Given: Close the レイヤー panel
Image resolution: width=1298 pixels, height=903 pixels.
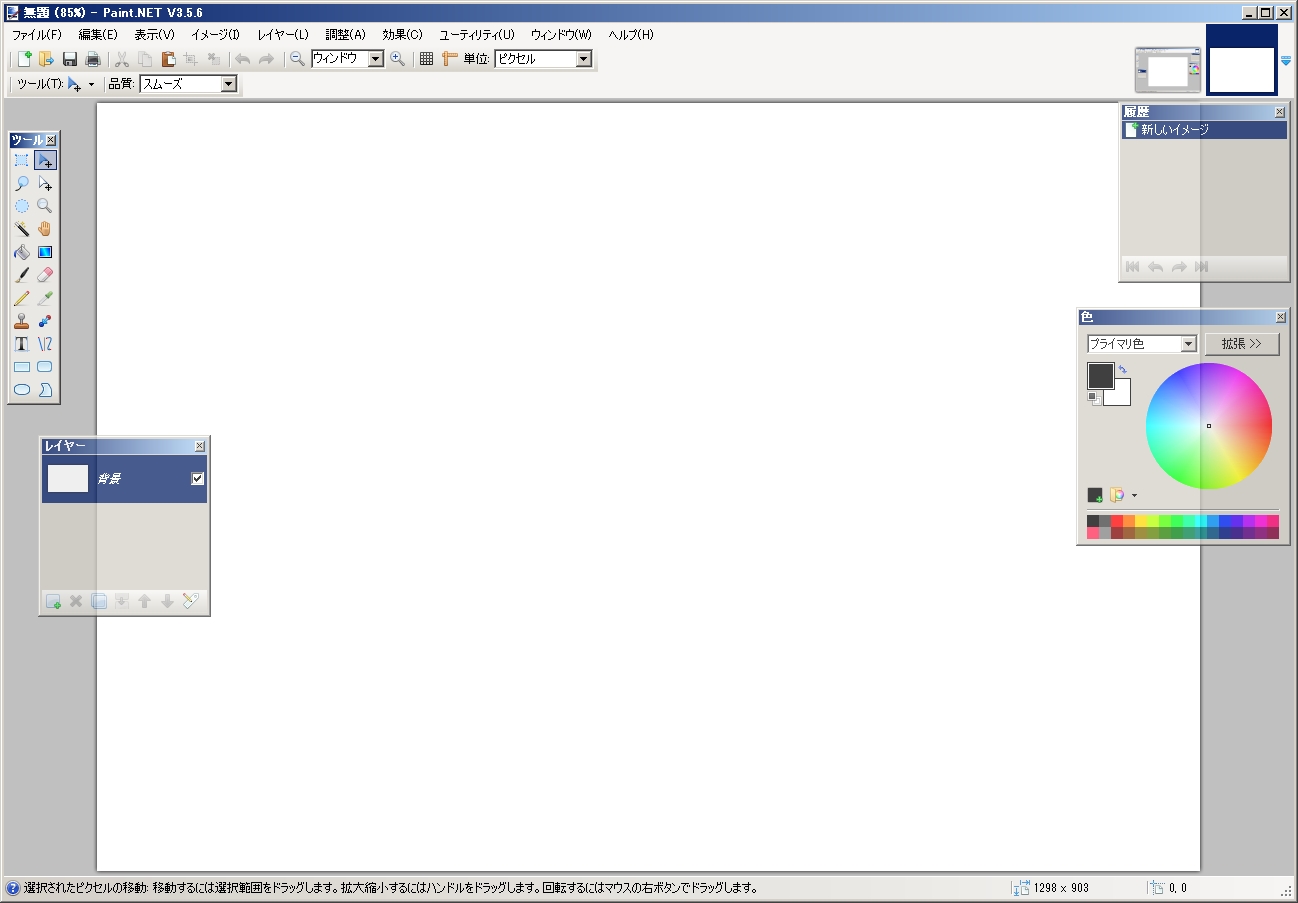Looking at the screenshot, I should coord(200,446).
